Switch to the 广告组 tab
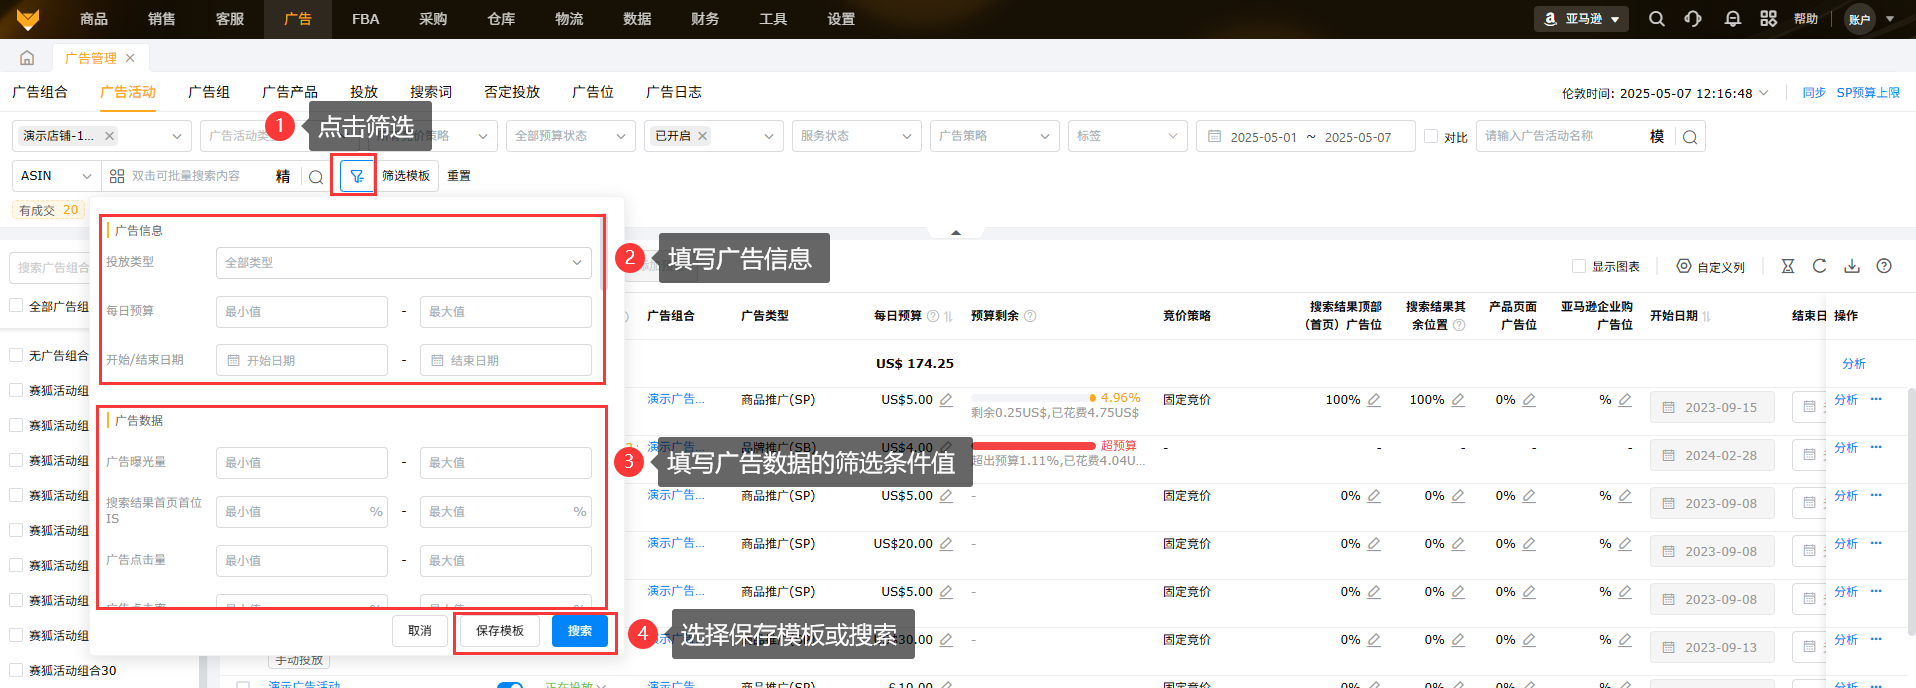The image size is (1916, 688). click(208, 92)
